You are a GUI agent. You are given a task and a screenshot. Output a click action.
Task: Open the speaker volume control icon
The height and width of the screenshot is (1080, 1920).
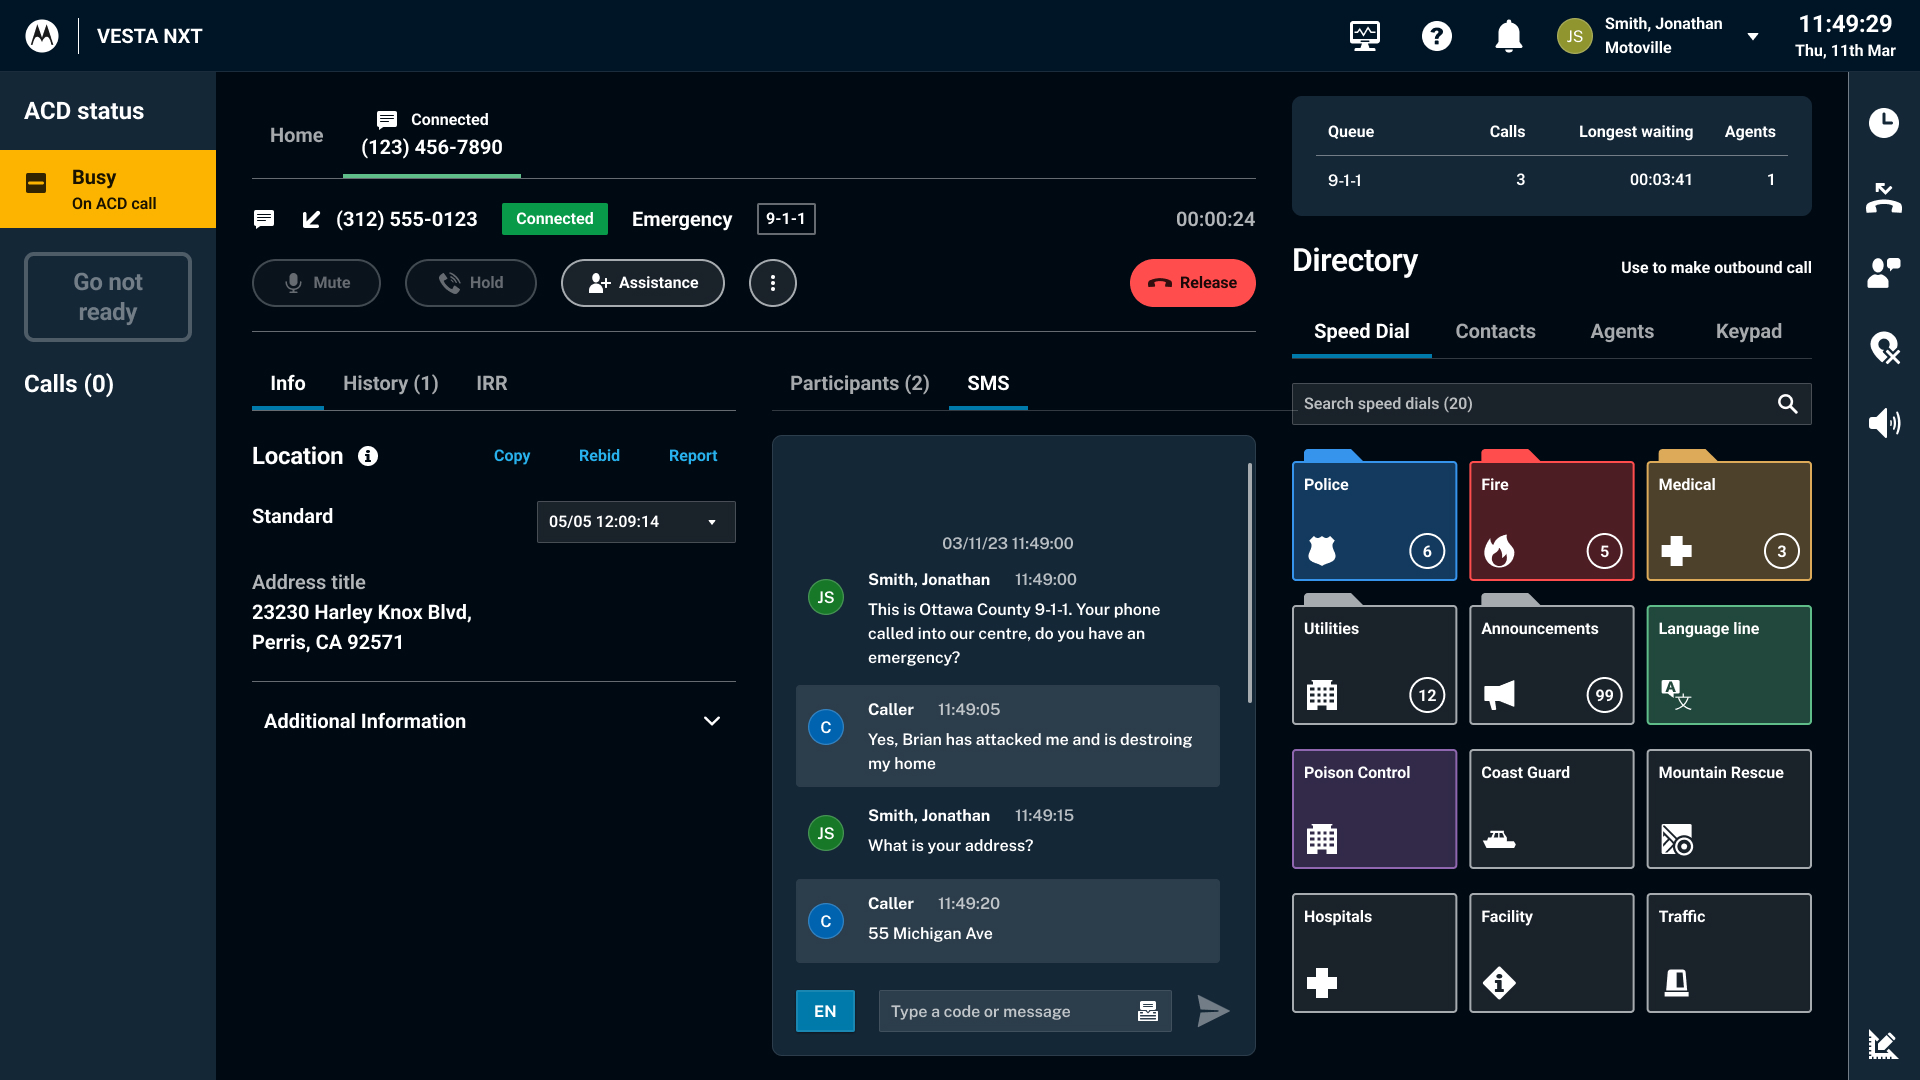click(x=1886, y=422)
